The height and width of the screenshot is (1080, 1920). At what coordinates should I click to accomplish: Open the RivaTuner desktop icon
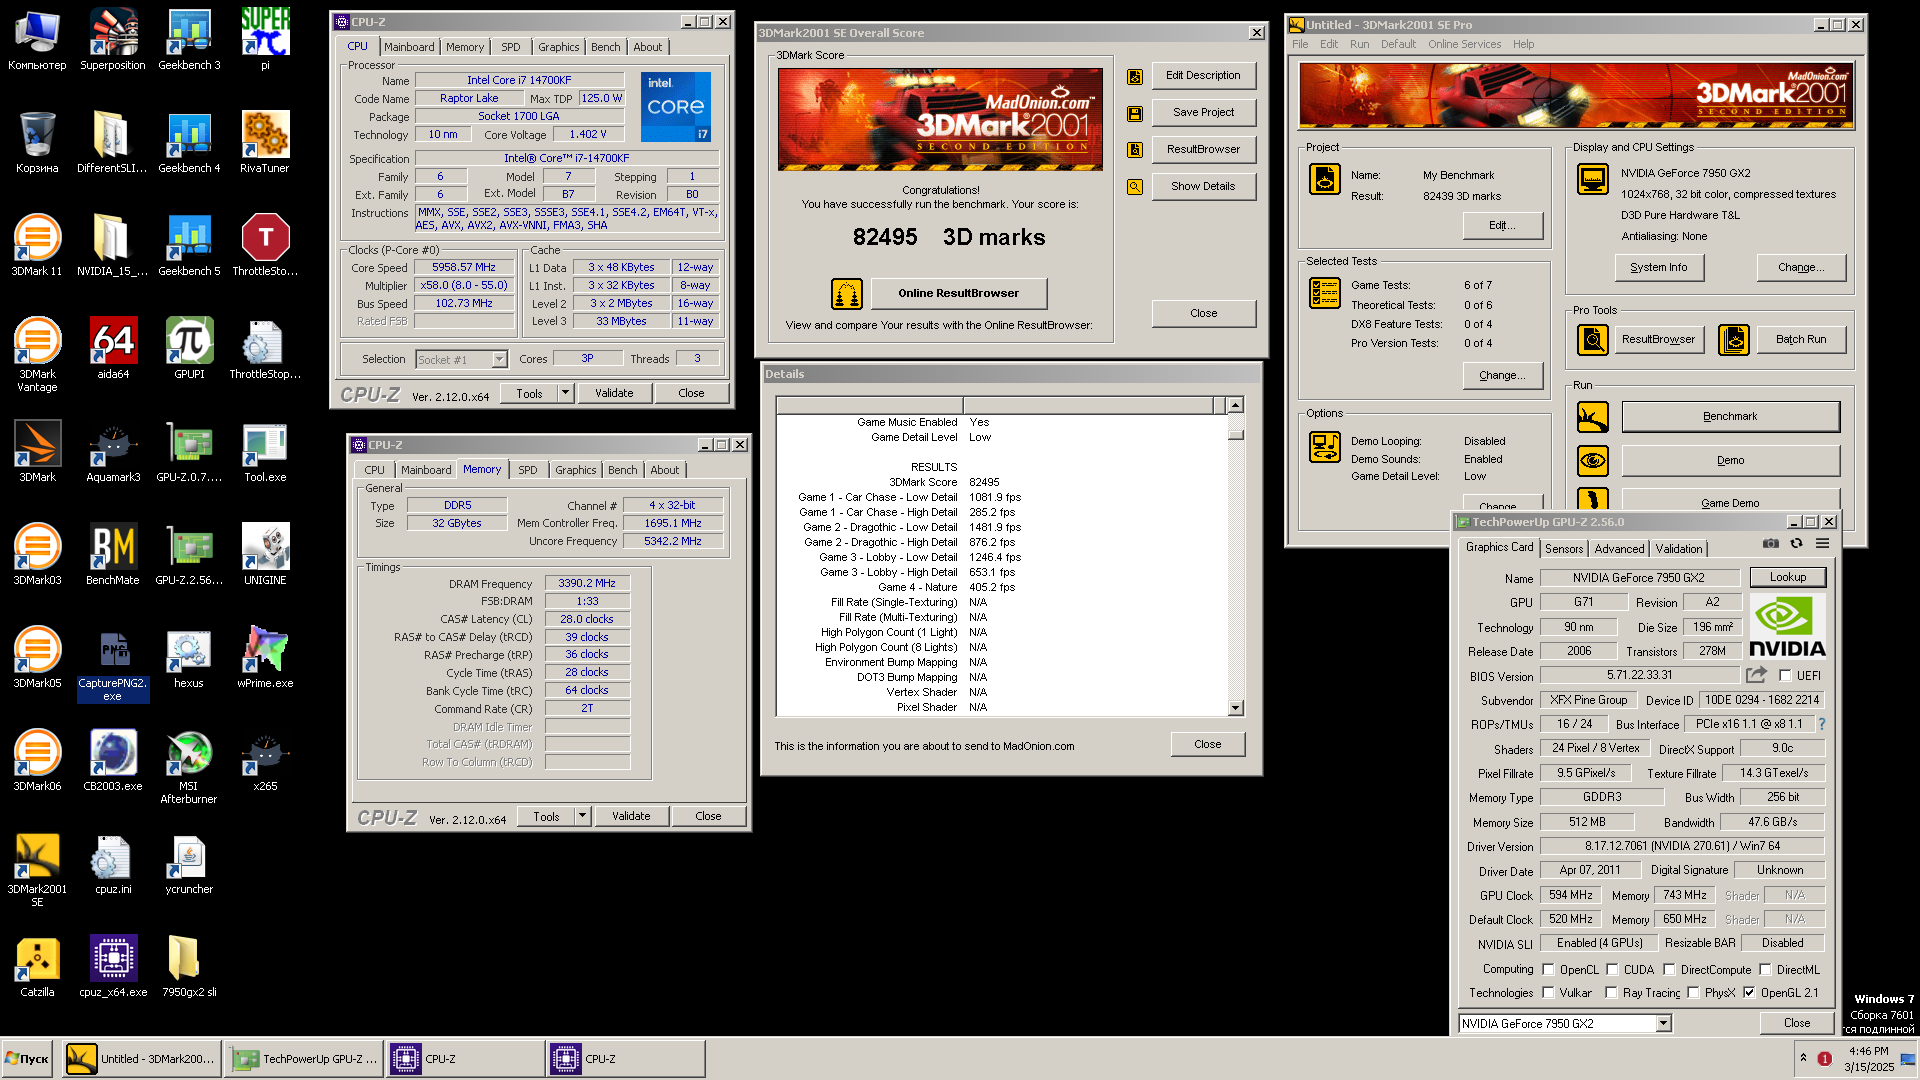coord(265,143)
